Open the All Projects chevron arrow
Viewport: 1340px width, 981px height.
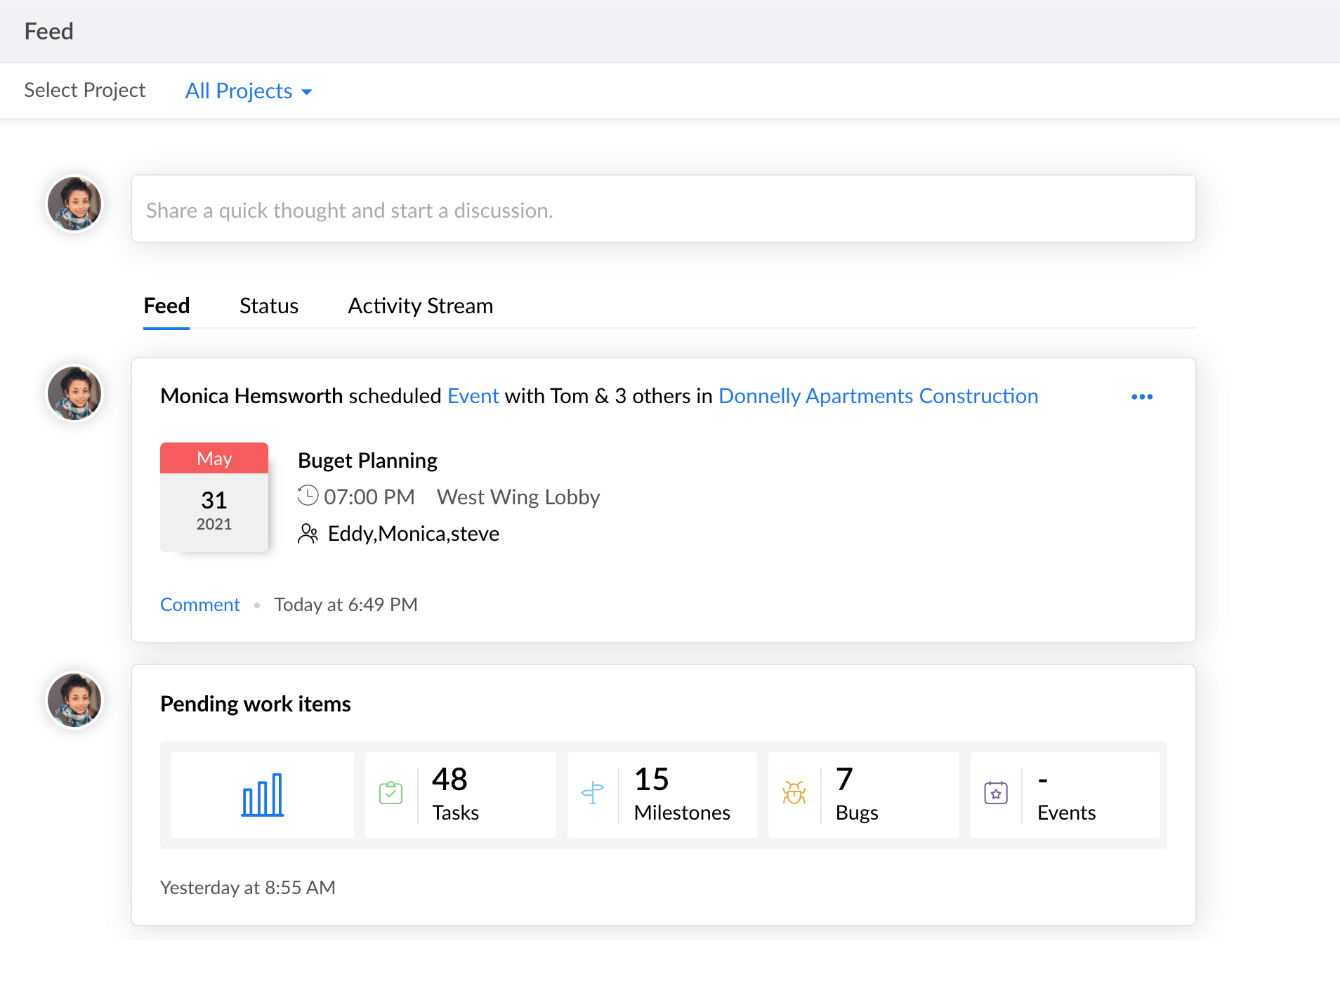pos(308,91)
